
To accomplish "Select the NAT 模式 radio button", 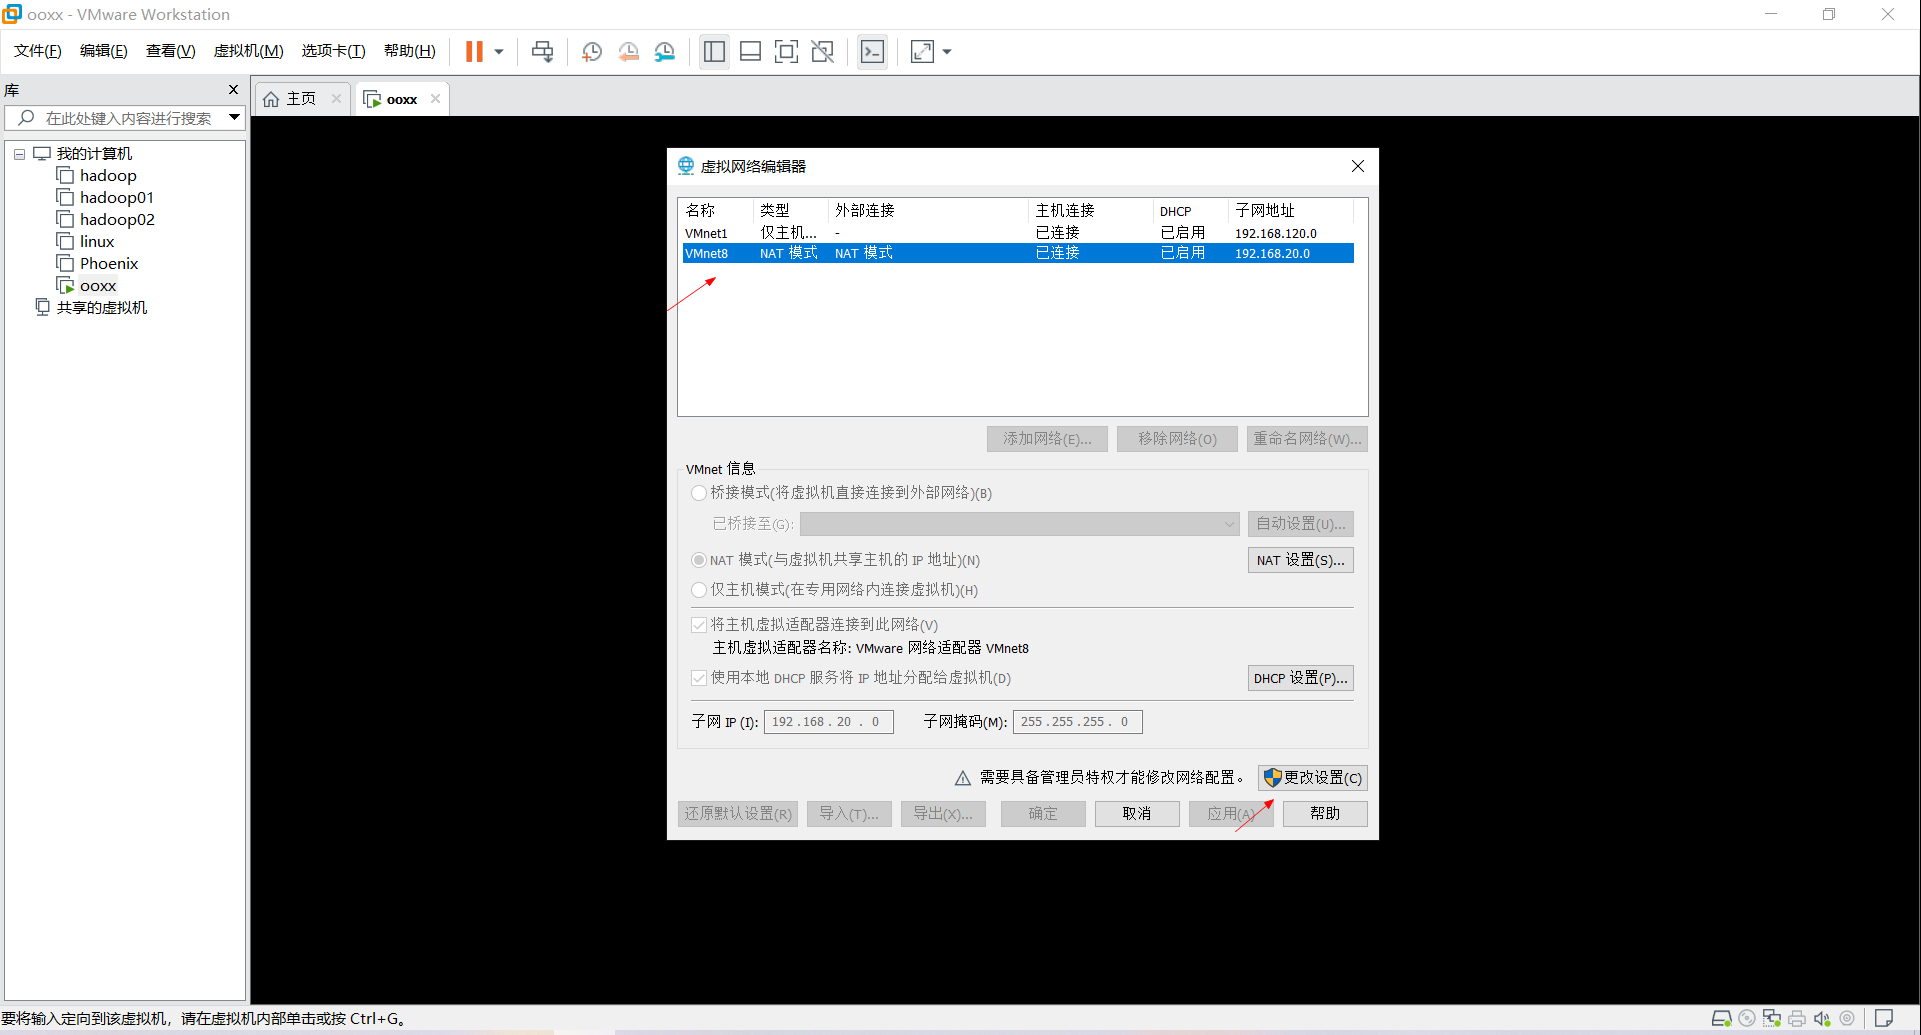I will click(x=698, y=560).
